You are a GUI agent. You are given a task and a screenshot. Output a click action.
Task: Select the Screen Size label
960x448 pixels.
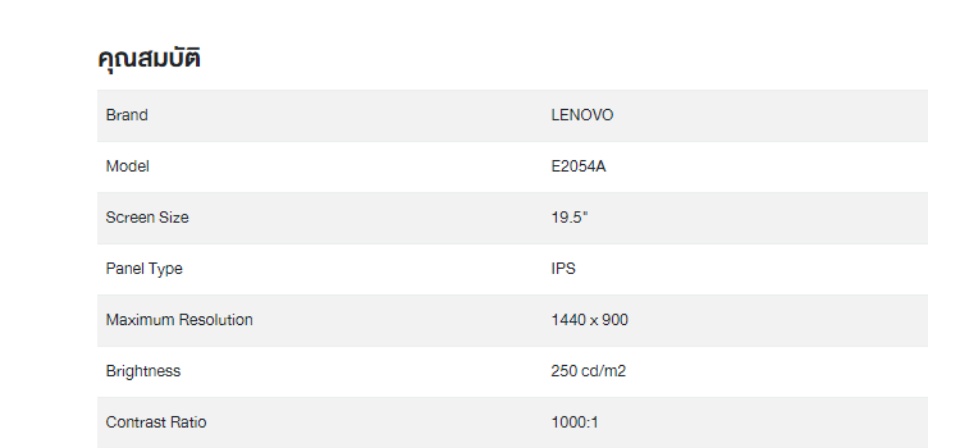pyautogui.click(x=147, y=218)
